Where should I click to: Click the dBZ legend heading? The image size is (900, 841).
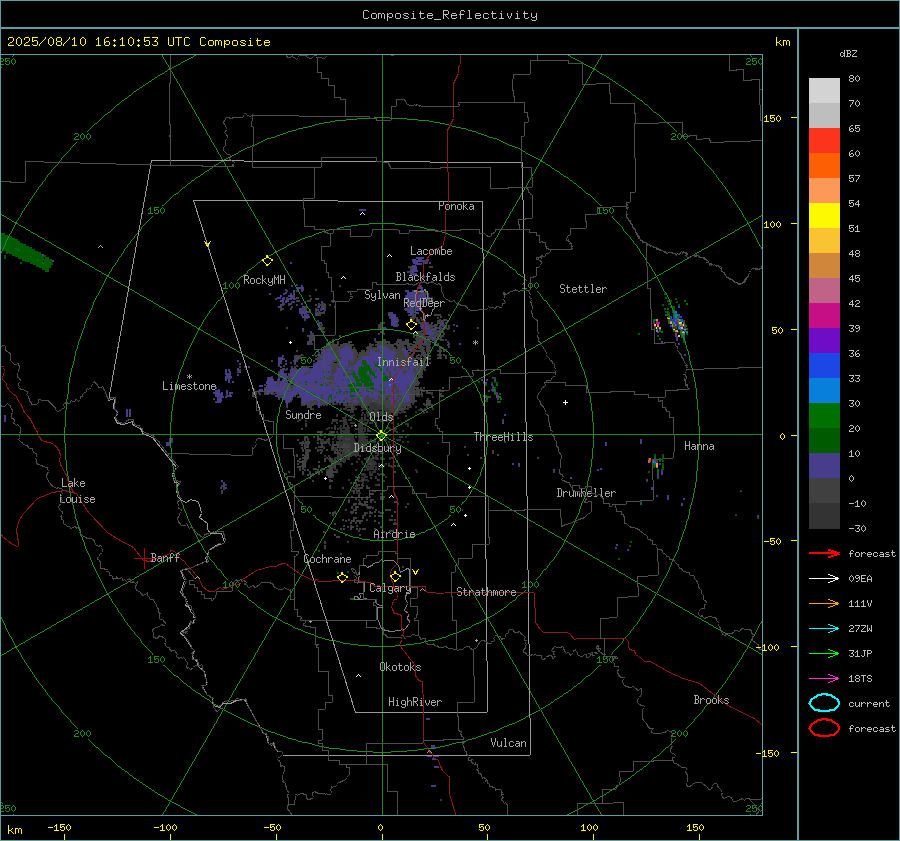click(x=848, y=53)
